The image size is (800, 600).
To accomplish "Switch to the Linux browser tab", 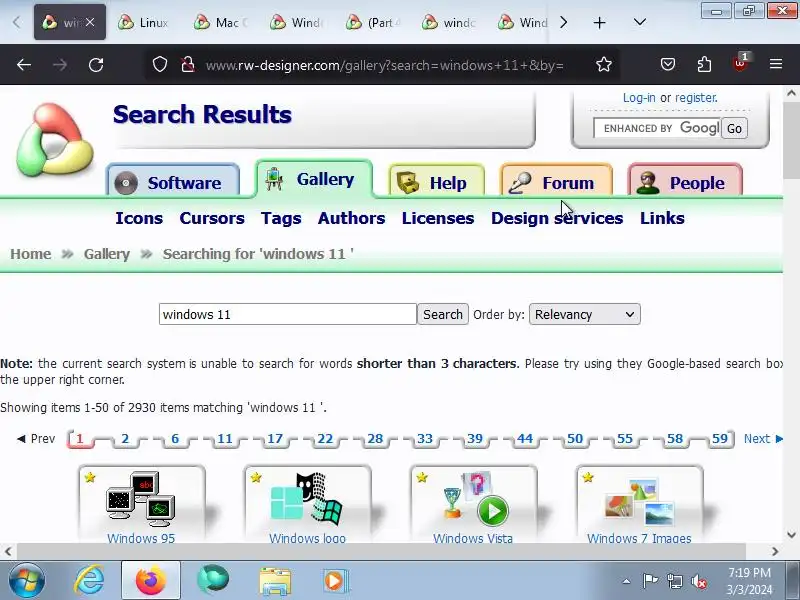I will (144, 22).
